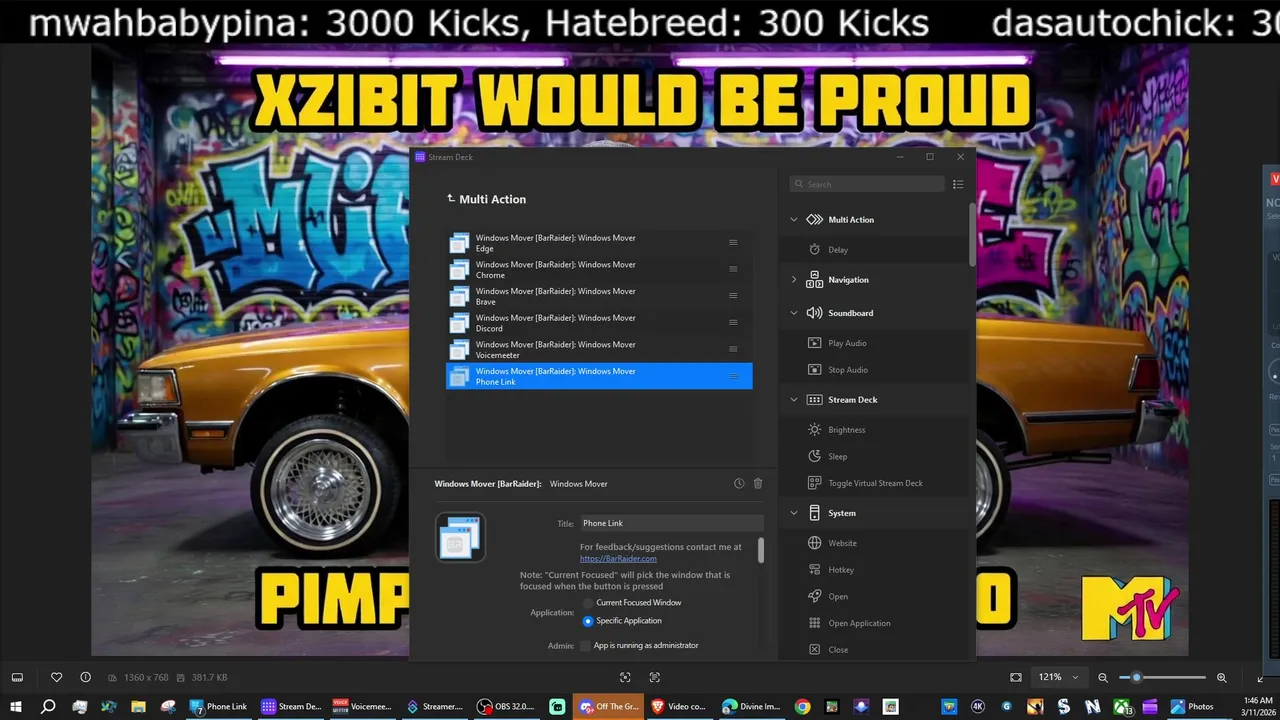Favorite the image with heart icon in Photos
The width and height of the screenshot is (1280, 720).
click(57, 677)
